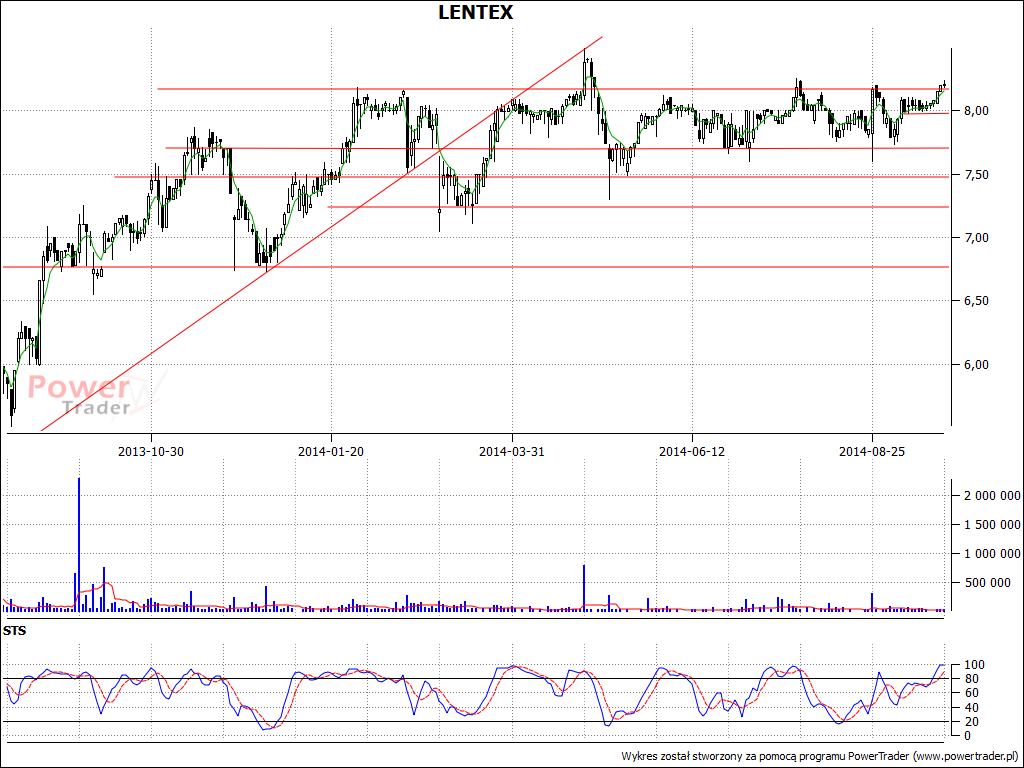Click the STS indicator label

coord(14,631)
